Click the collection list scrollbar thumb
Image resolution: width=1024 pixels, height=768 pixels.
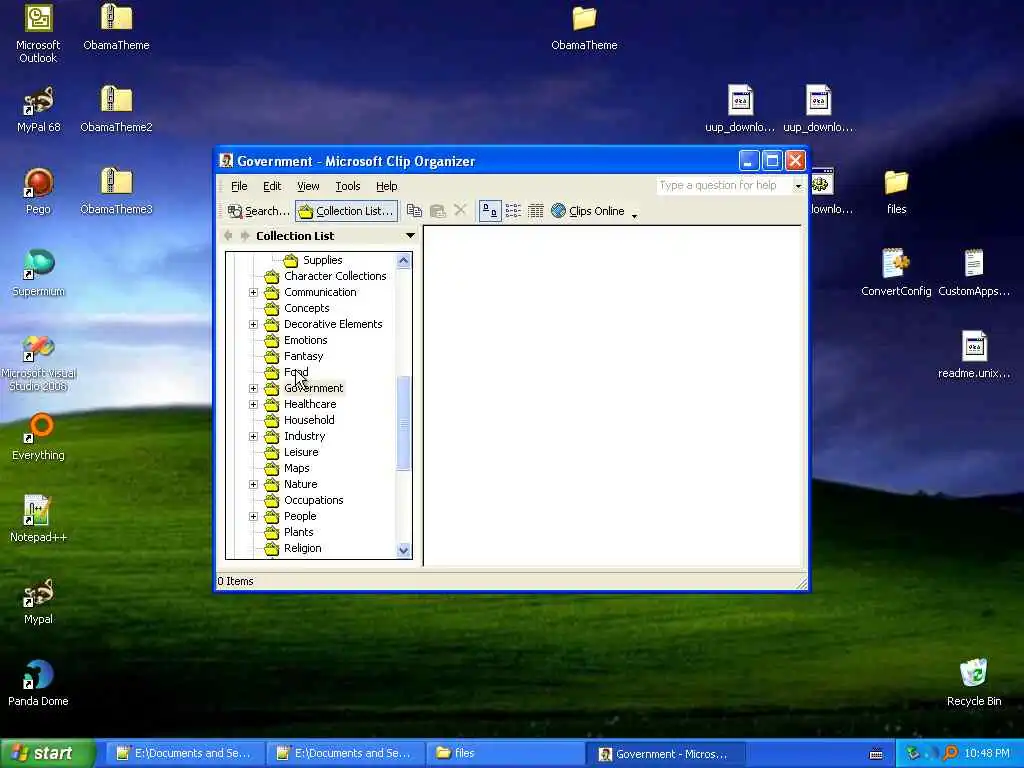404,423
